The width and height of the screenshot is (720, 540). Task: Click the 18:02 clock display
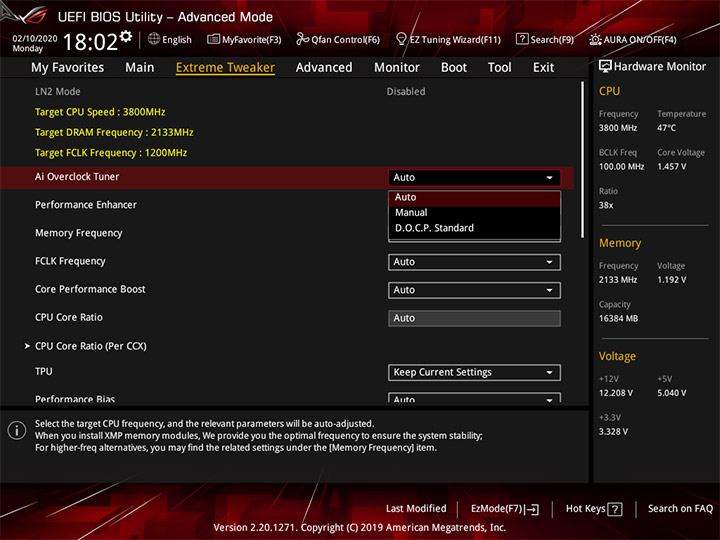coord(90,42)
